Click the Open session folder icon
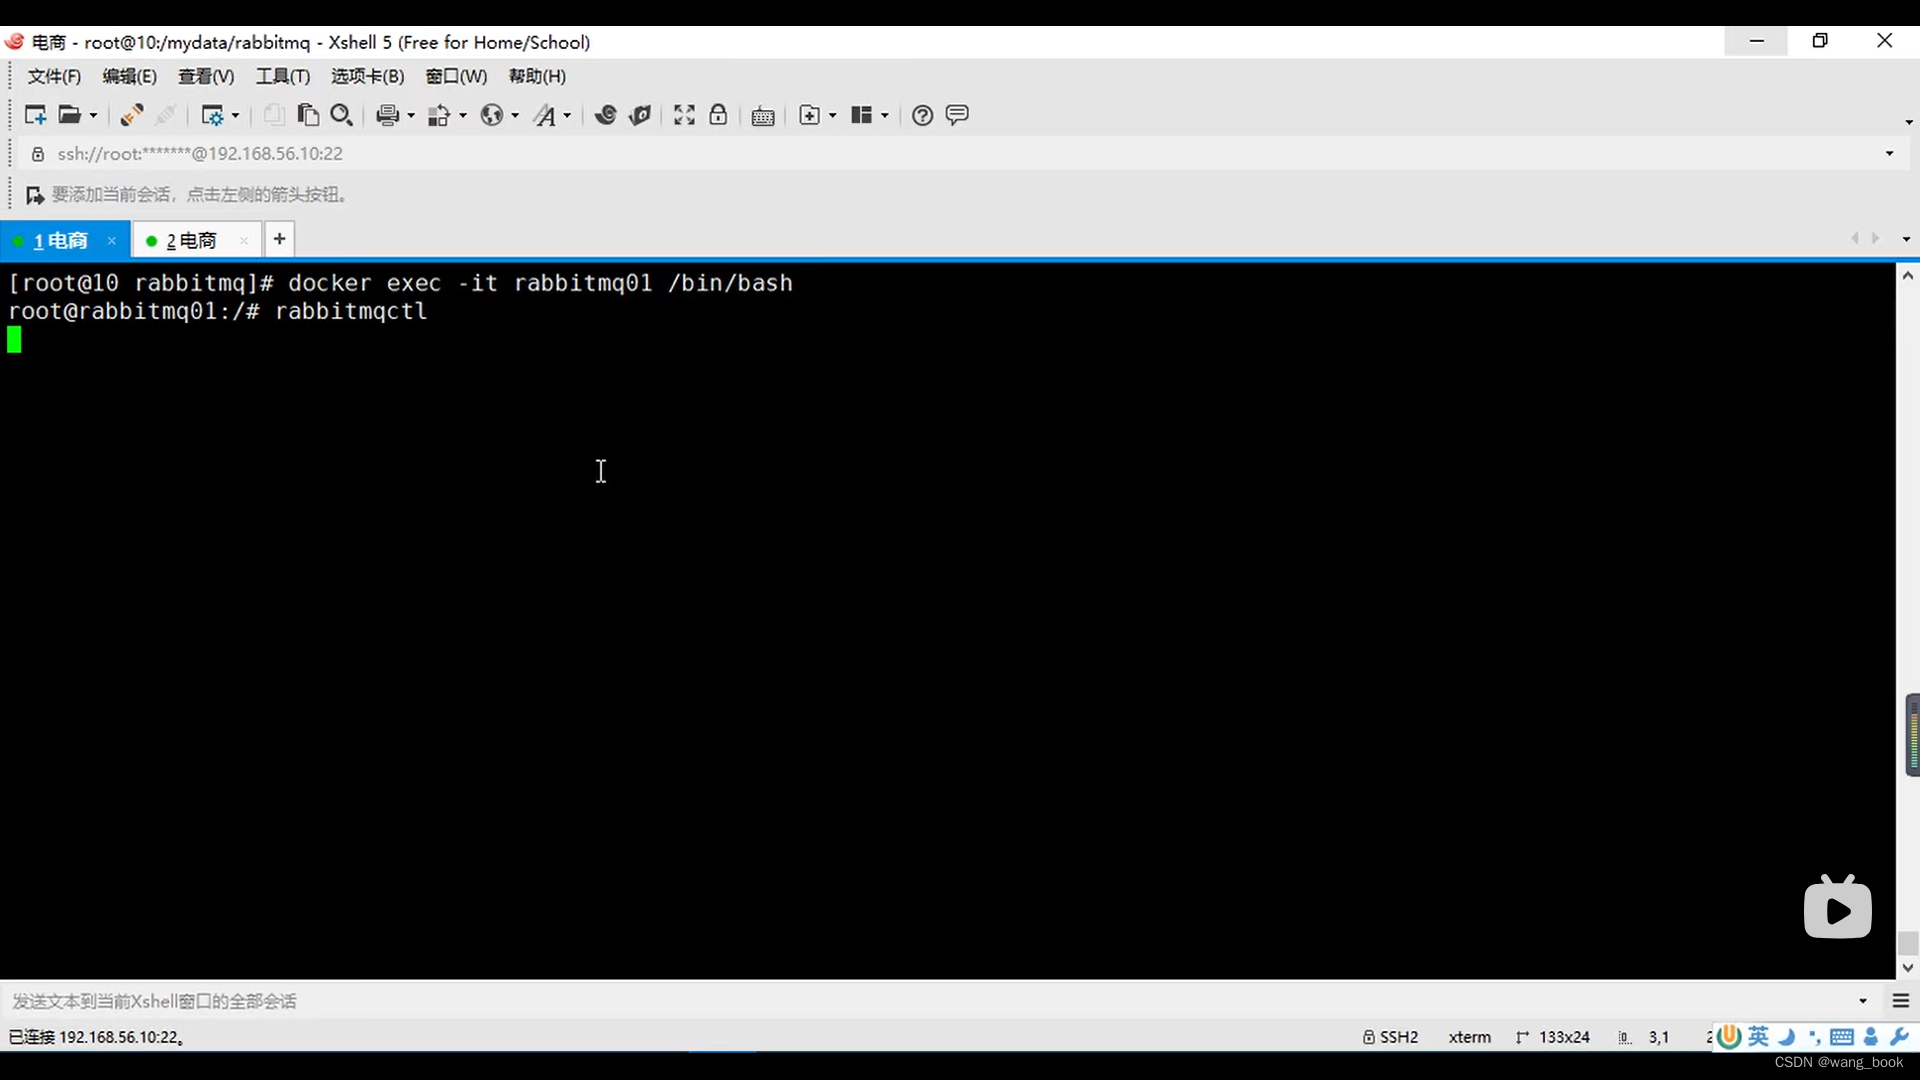 pyautogui.click(x=69, y=115)
